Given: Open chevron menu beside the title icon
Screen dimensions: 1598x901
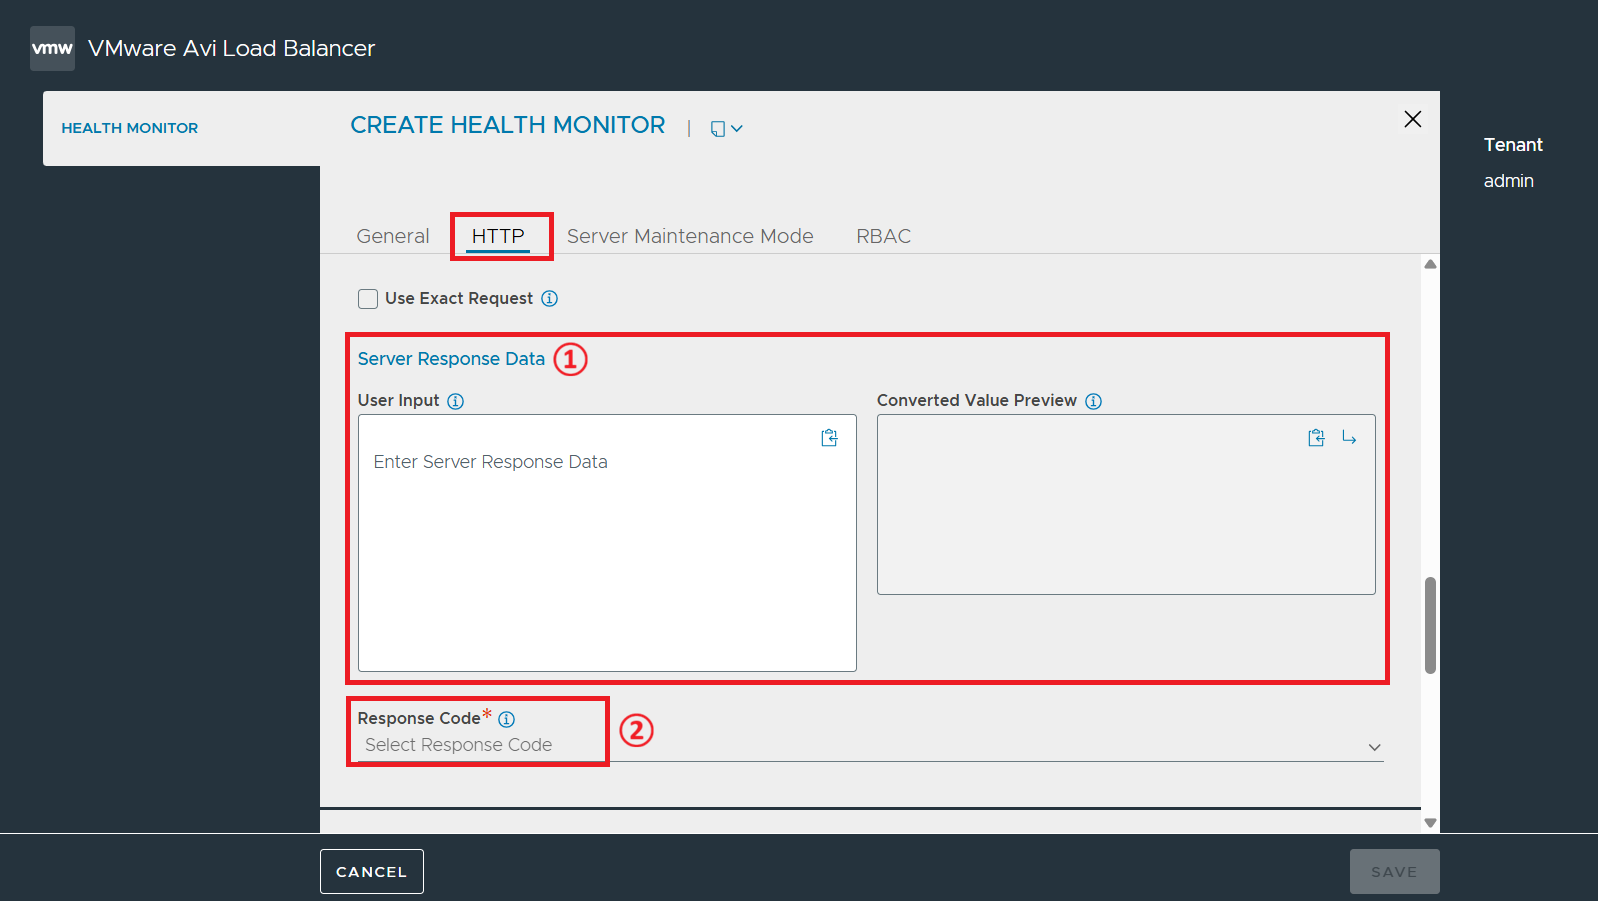Looking at the screenshot, I should pos(737,129).
